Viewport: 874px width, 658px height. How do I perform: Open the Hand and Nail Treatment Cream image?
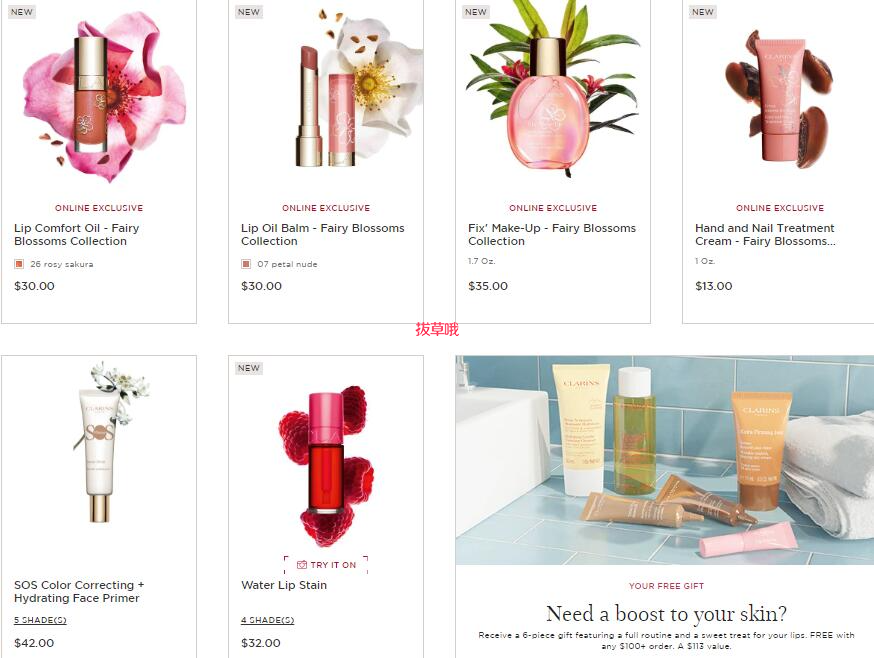click(x=779, y=98)
